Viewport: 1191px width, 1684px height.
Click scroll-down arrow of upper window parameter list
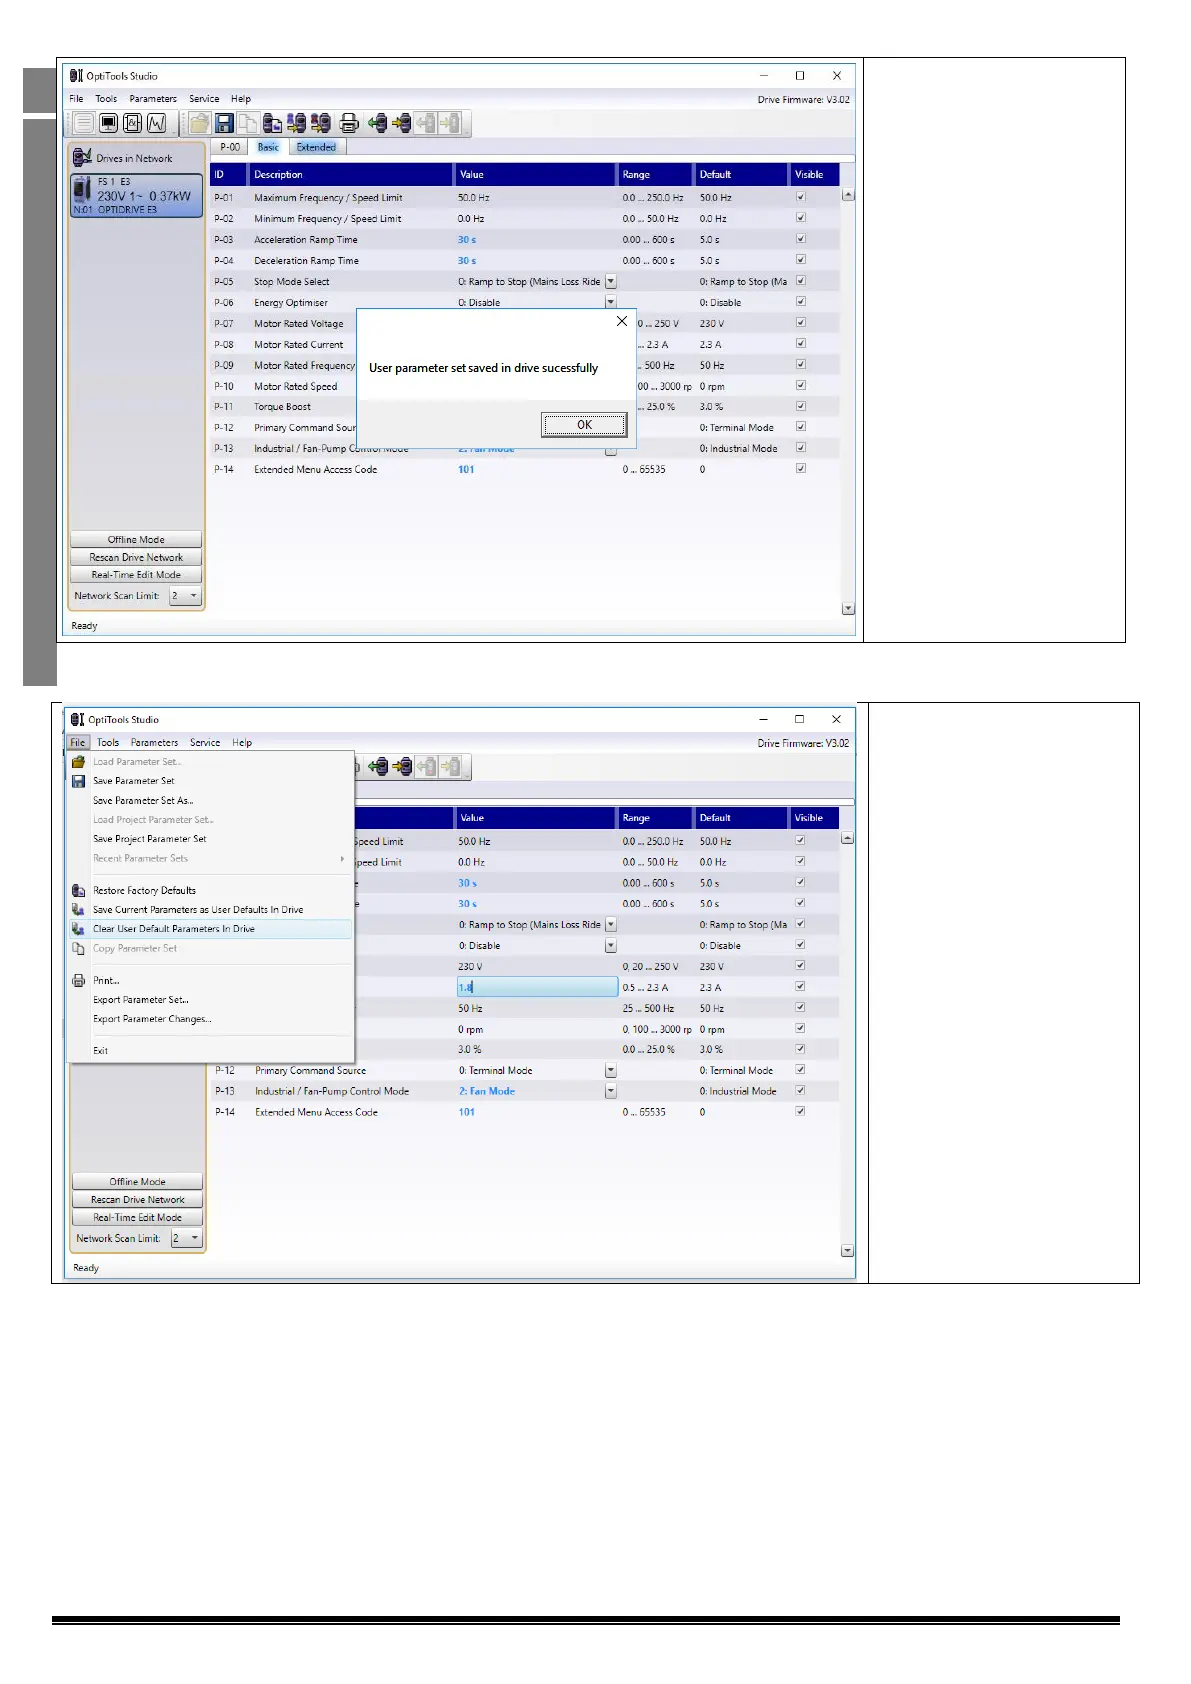pos(848,608)
